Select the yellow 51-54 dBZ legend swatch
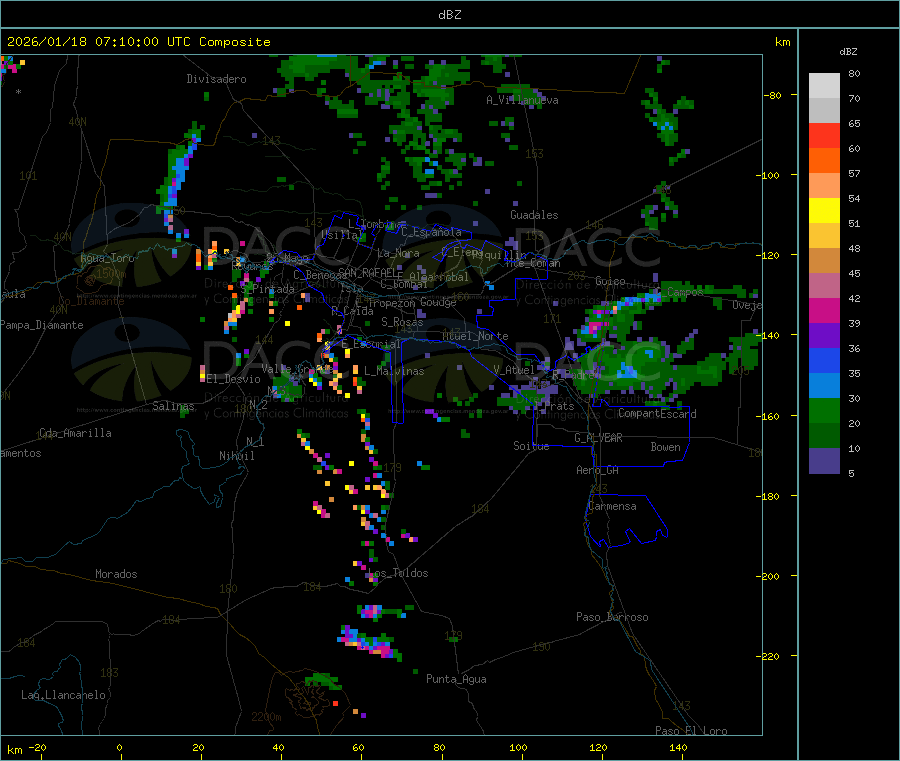This screenshot has height=761, width=900. 824,211
